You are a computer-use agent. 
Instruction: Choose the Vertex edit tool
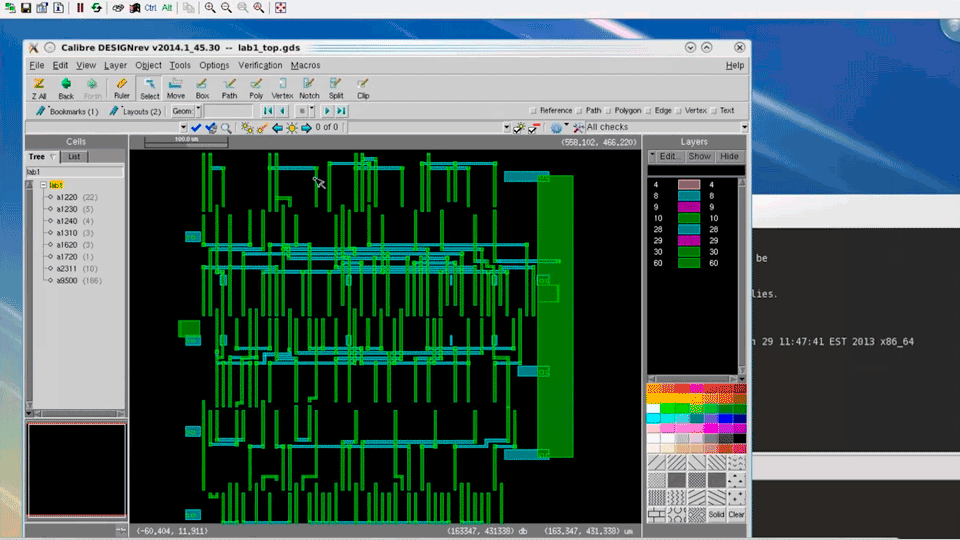pyautogui.click(x=282, y=88)
